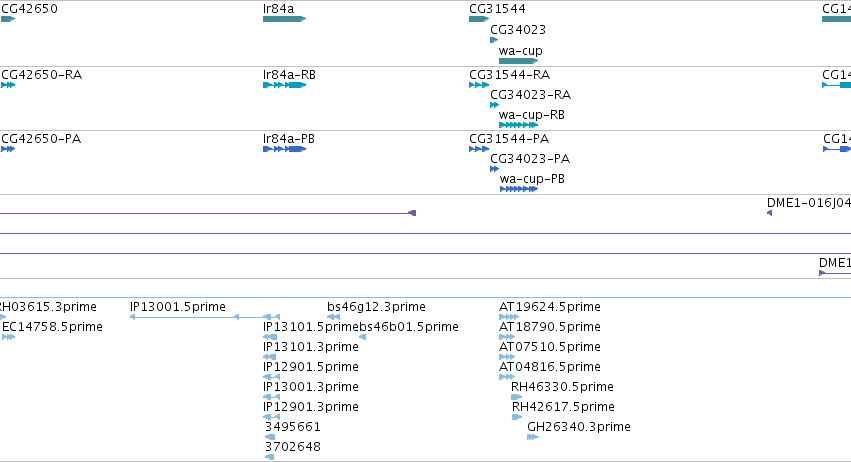Click the RH46330.5prime EST label
Viewport: 851px width, 462px height.
pyautogui.click(x=562, y=387)
